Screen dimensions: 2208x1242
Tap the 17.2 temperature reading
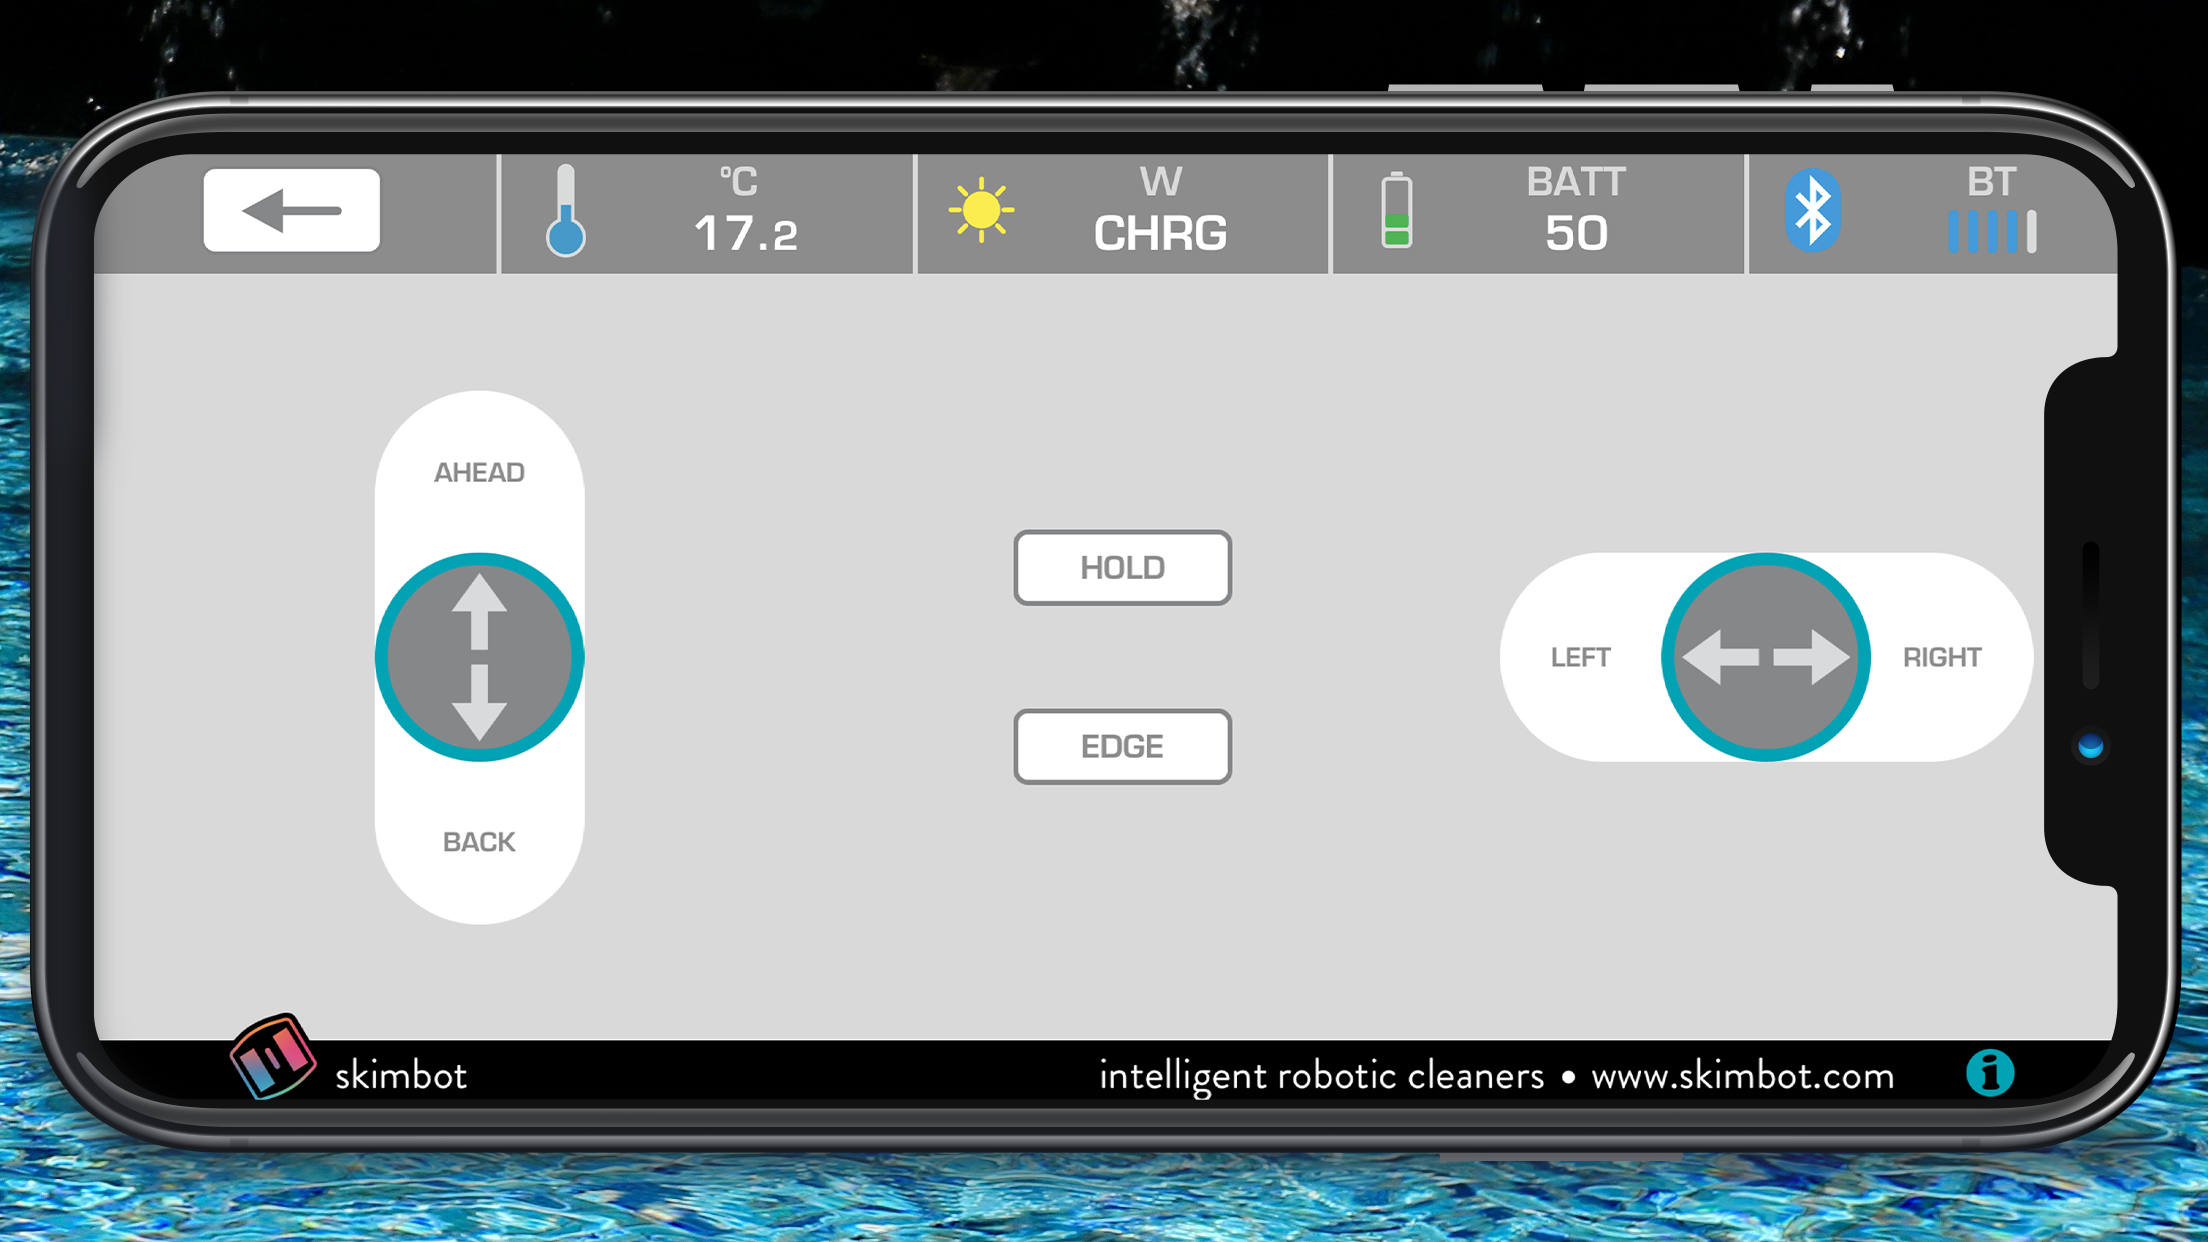[746, 234]
